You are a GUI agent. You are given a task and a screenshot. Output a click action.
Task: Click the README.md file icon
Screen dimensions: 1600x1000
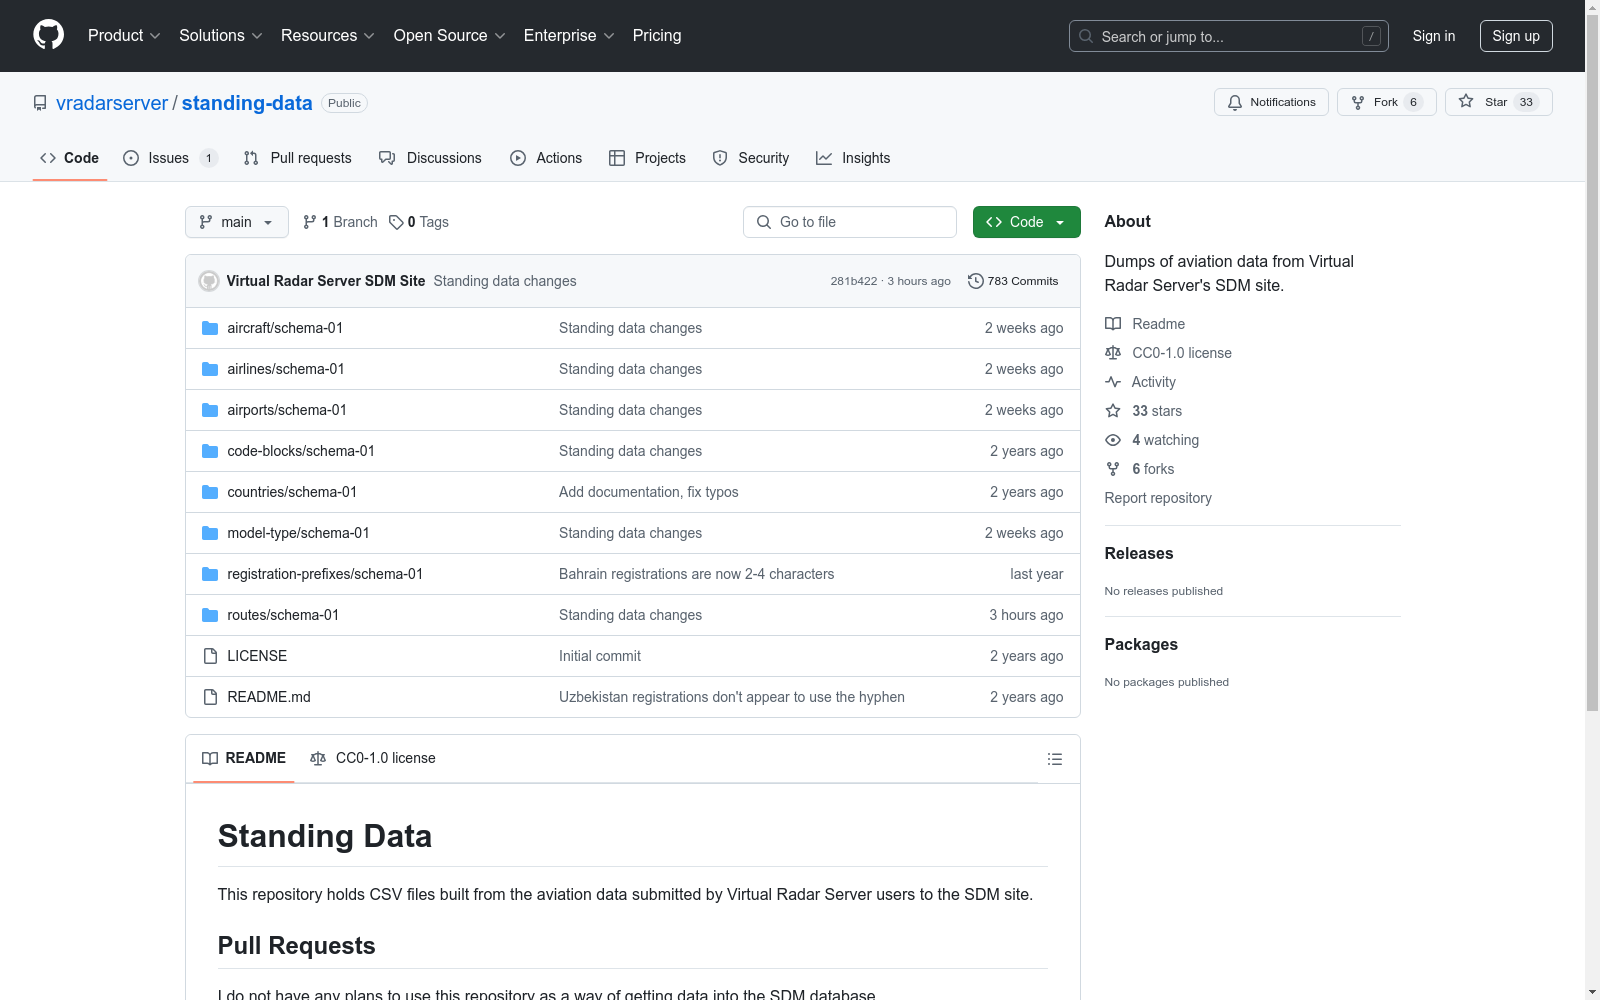coord(210,697)
